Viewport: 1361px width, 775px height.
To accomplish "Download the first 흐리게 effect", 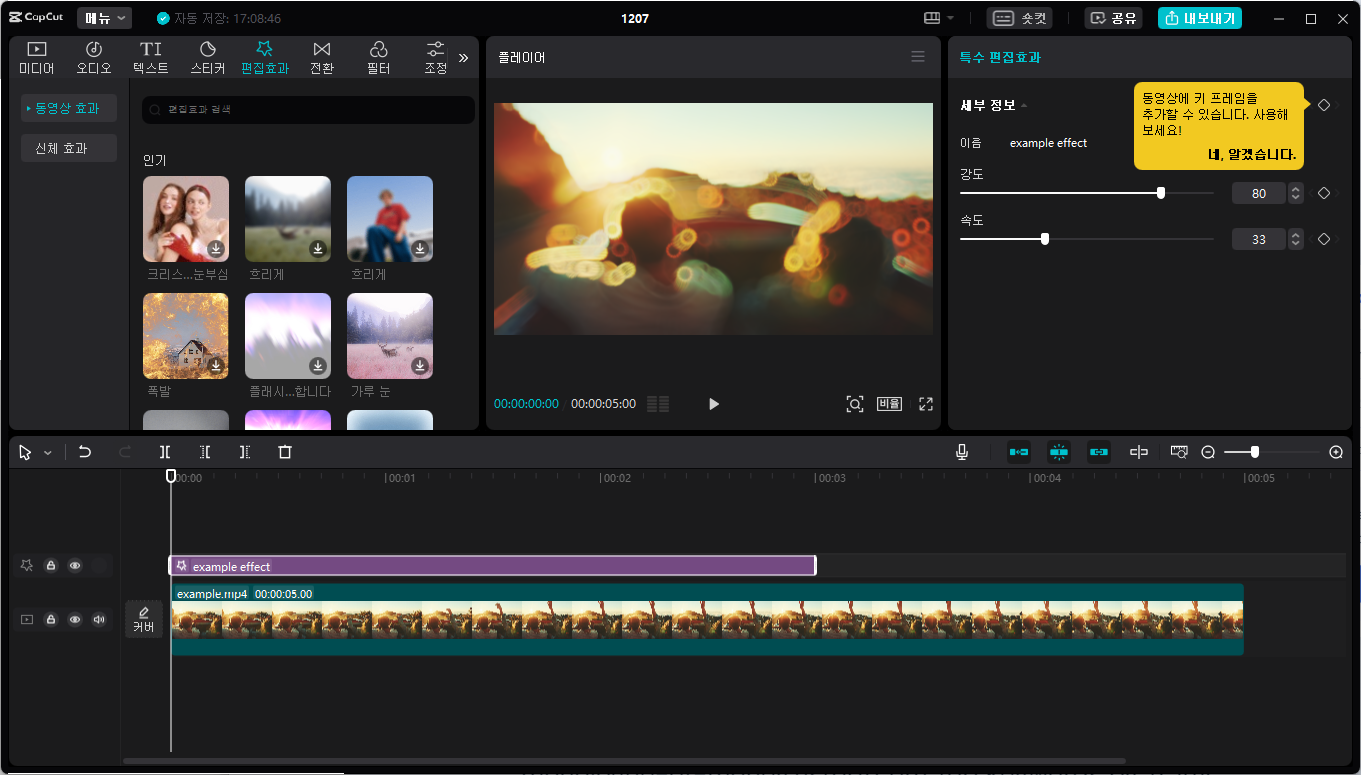I will coord(318,249).
